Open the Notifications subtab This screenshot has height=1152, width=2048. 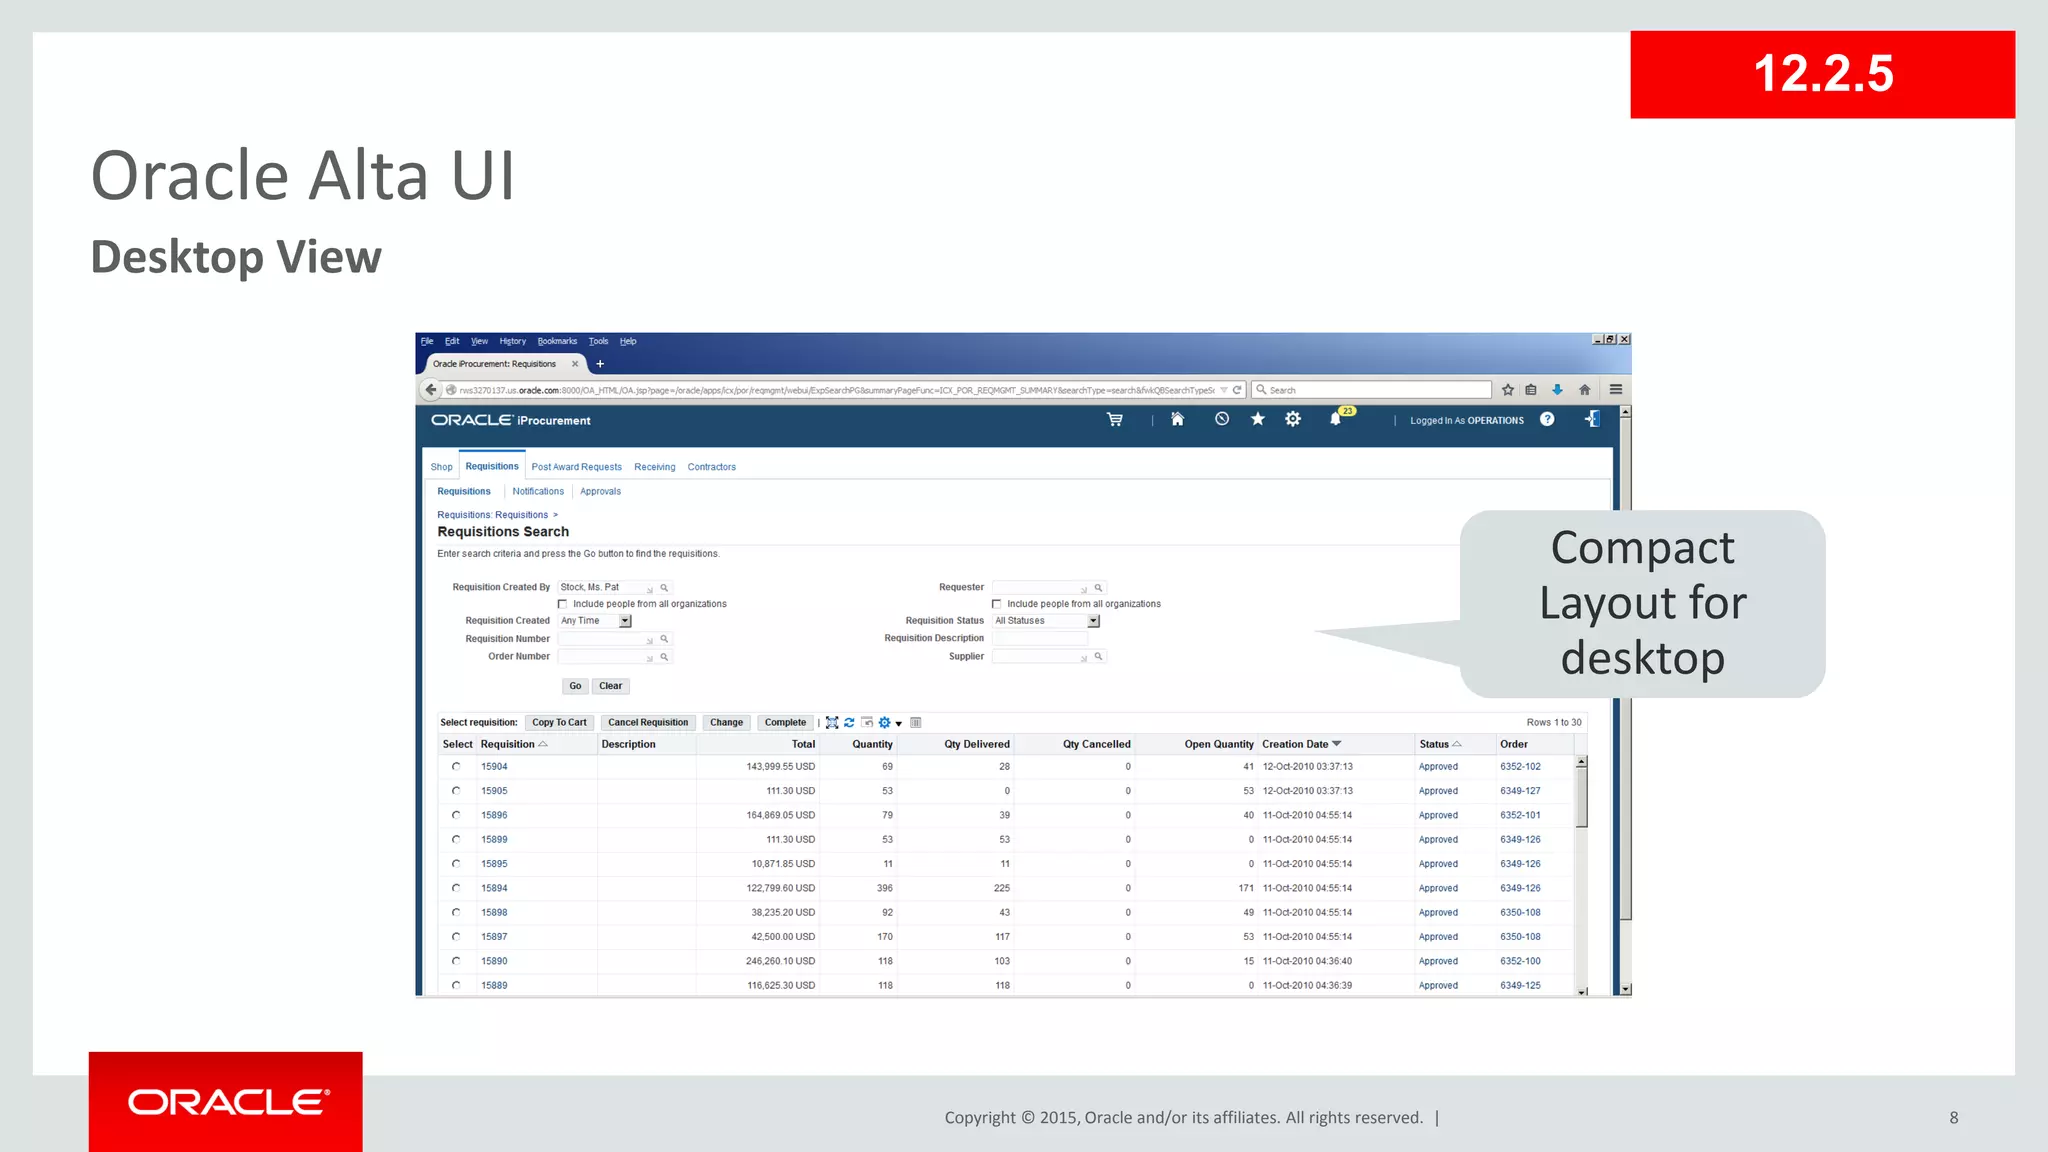[538, 491]
